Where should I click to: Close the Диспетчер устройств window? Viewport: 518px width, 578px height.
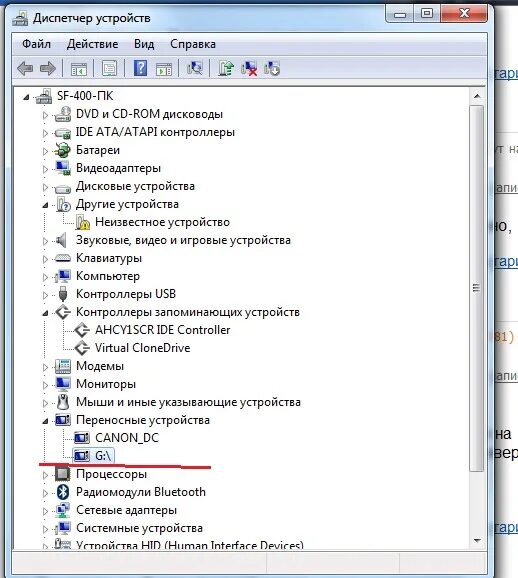pyautogui.click(x=465, y=14)
